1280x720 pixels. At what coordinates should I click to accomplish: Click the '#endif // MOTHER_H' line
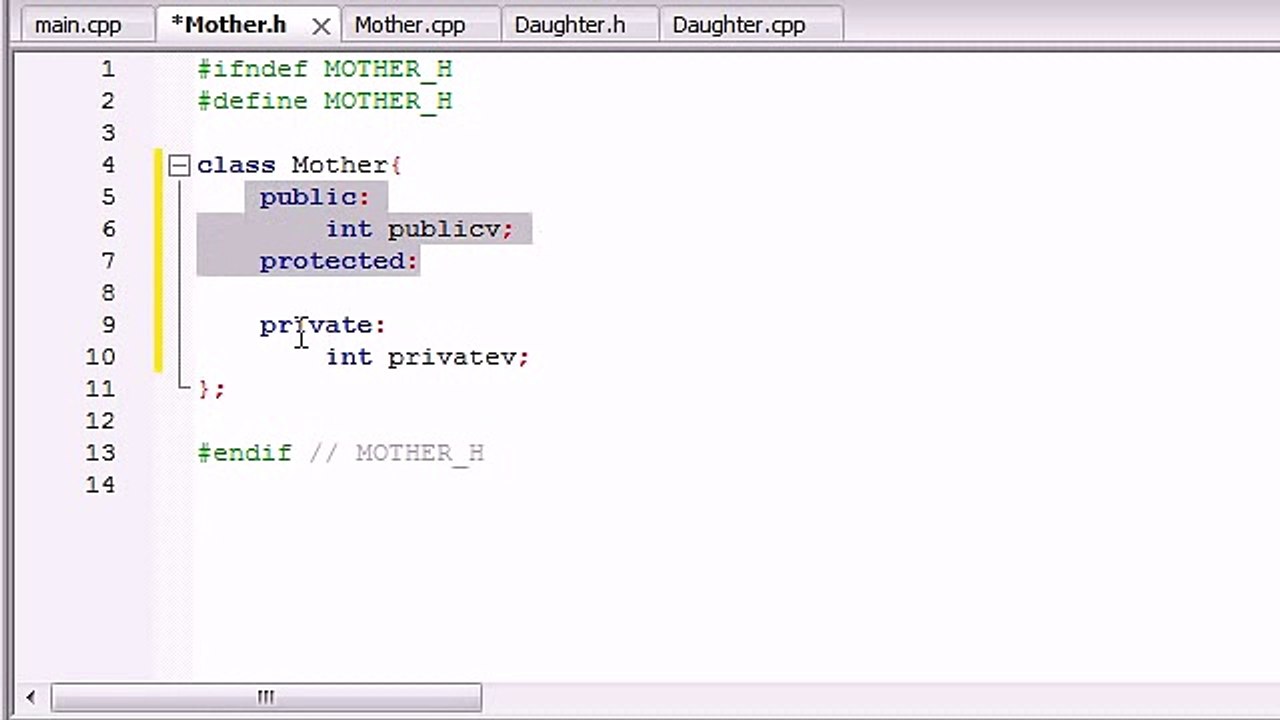point(340,453)
